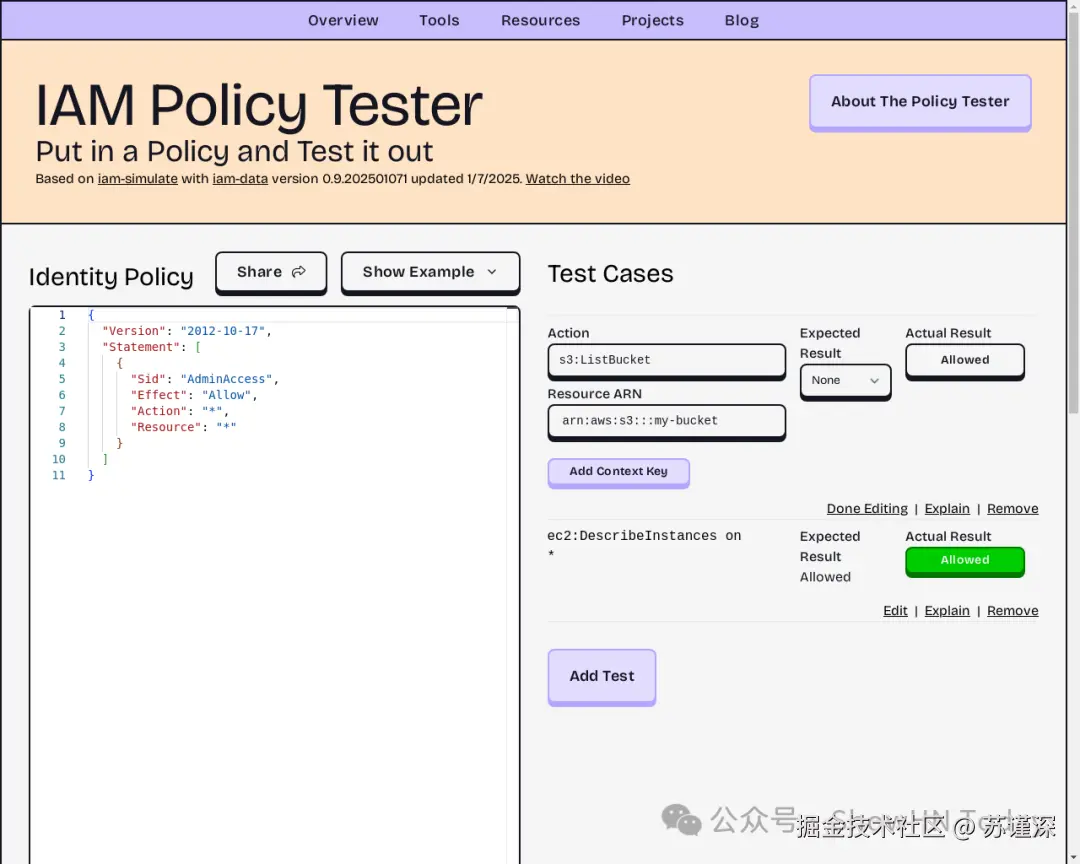Viewport: 1080px width, 864px height.
Task: Click Explain for the s3:ListBucket test
Action: [946, 508]
